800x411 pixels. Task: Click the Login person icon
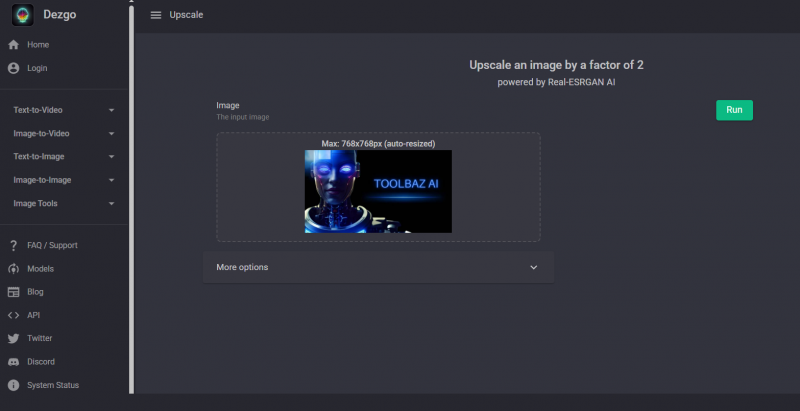point(14,68)
